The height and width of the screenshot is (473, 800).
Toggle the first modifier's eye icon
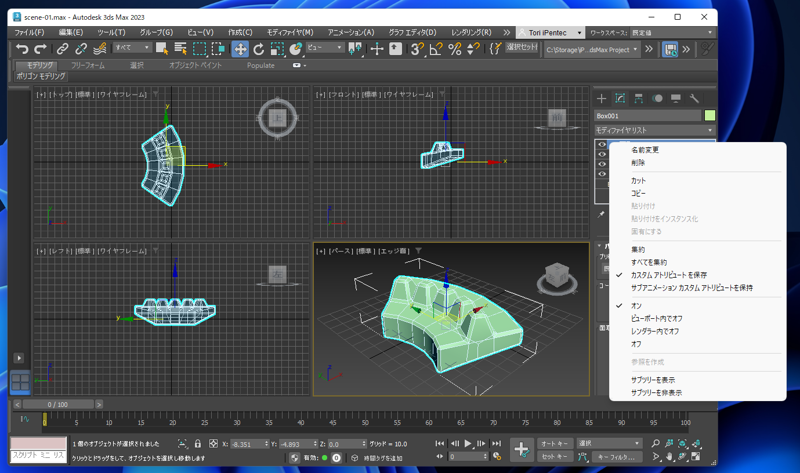point(602,144)
